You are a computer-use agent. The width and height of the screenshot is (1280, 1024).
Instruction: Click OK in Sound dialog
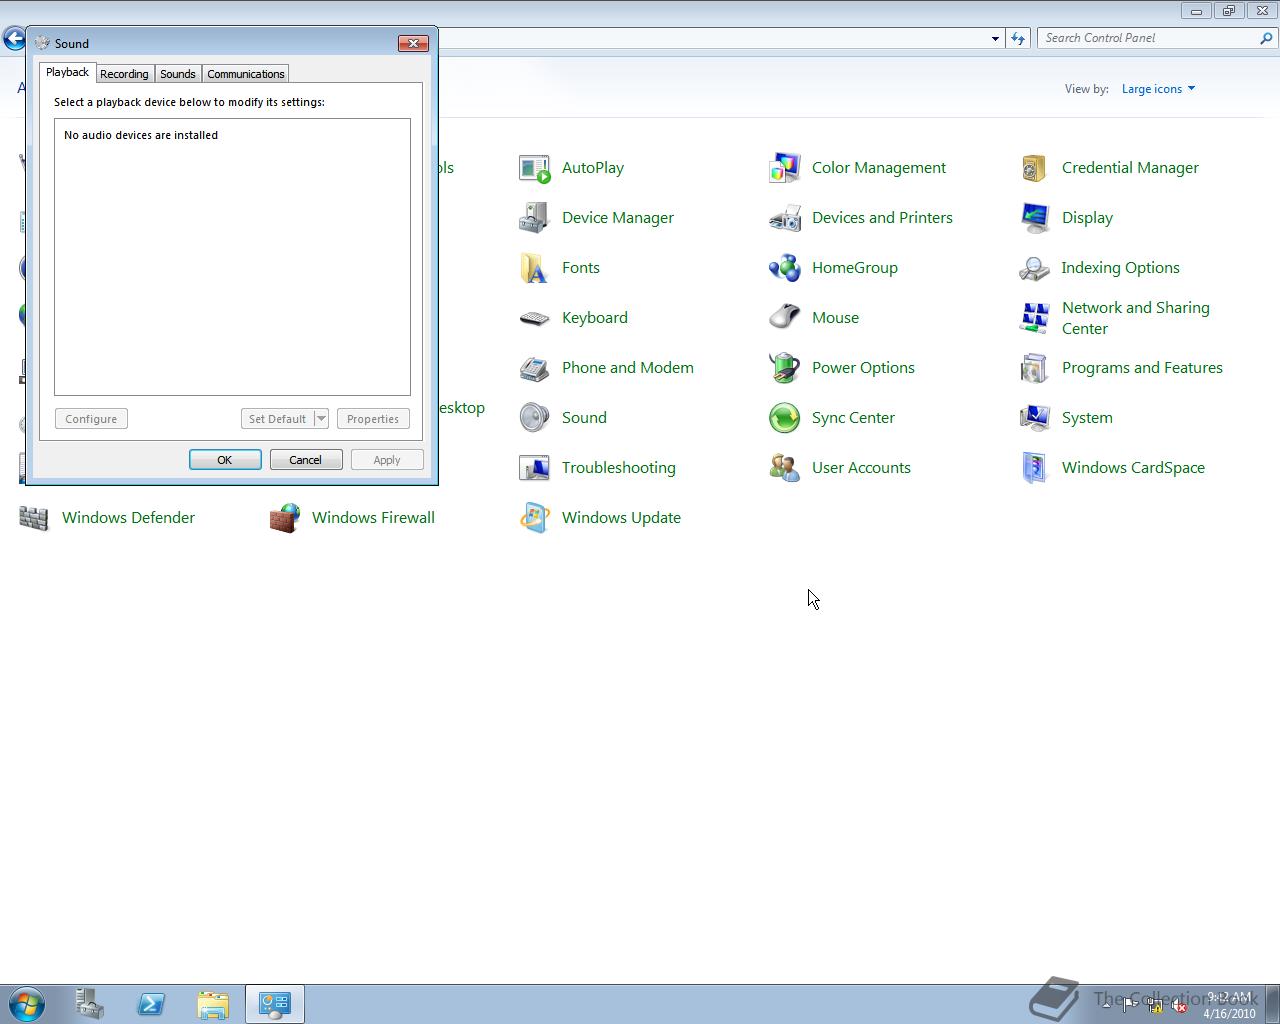coord(225,460)
